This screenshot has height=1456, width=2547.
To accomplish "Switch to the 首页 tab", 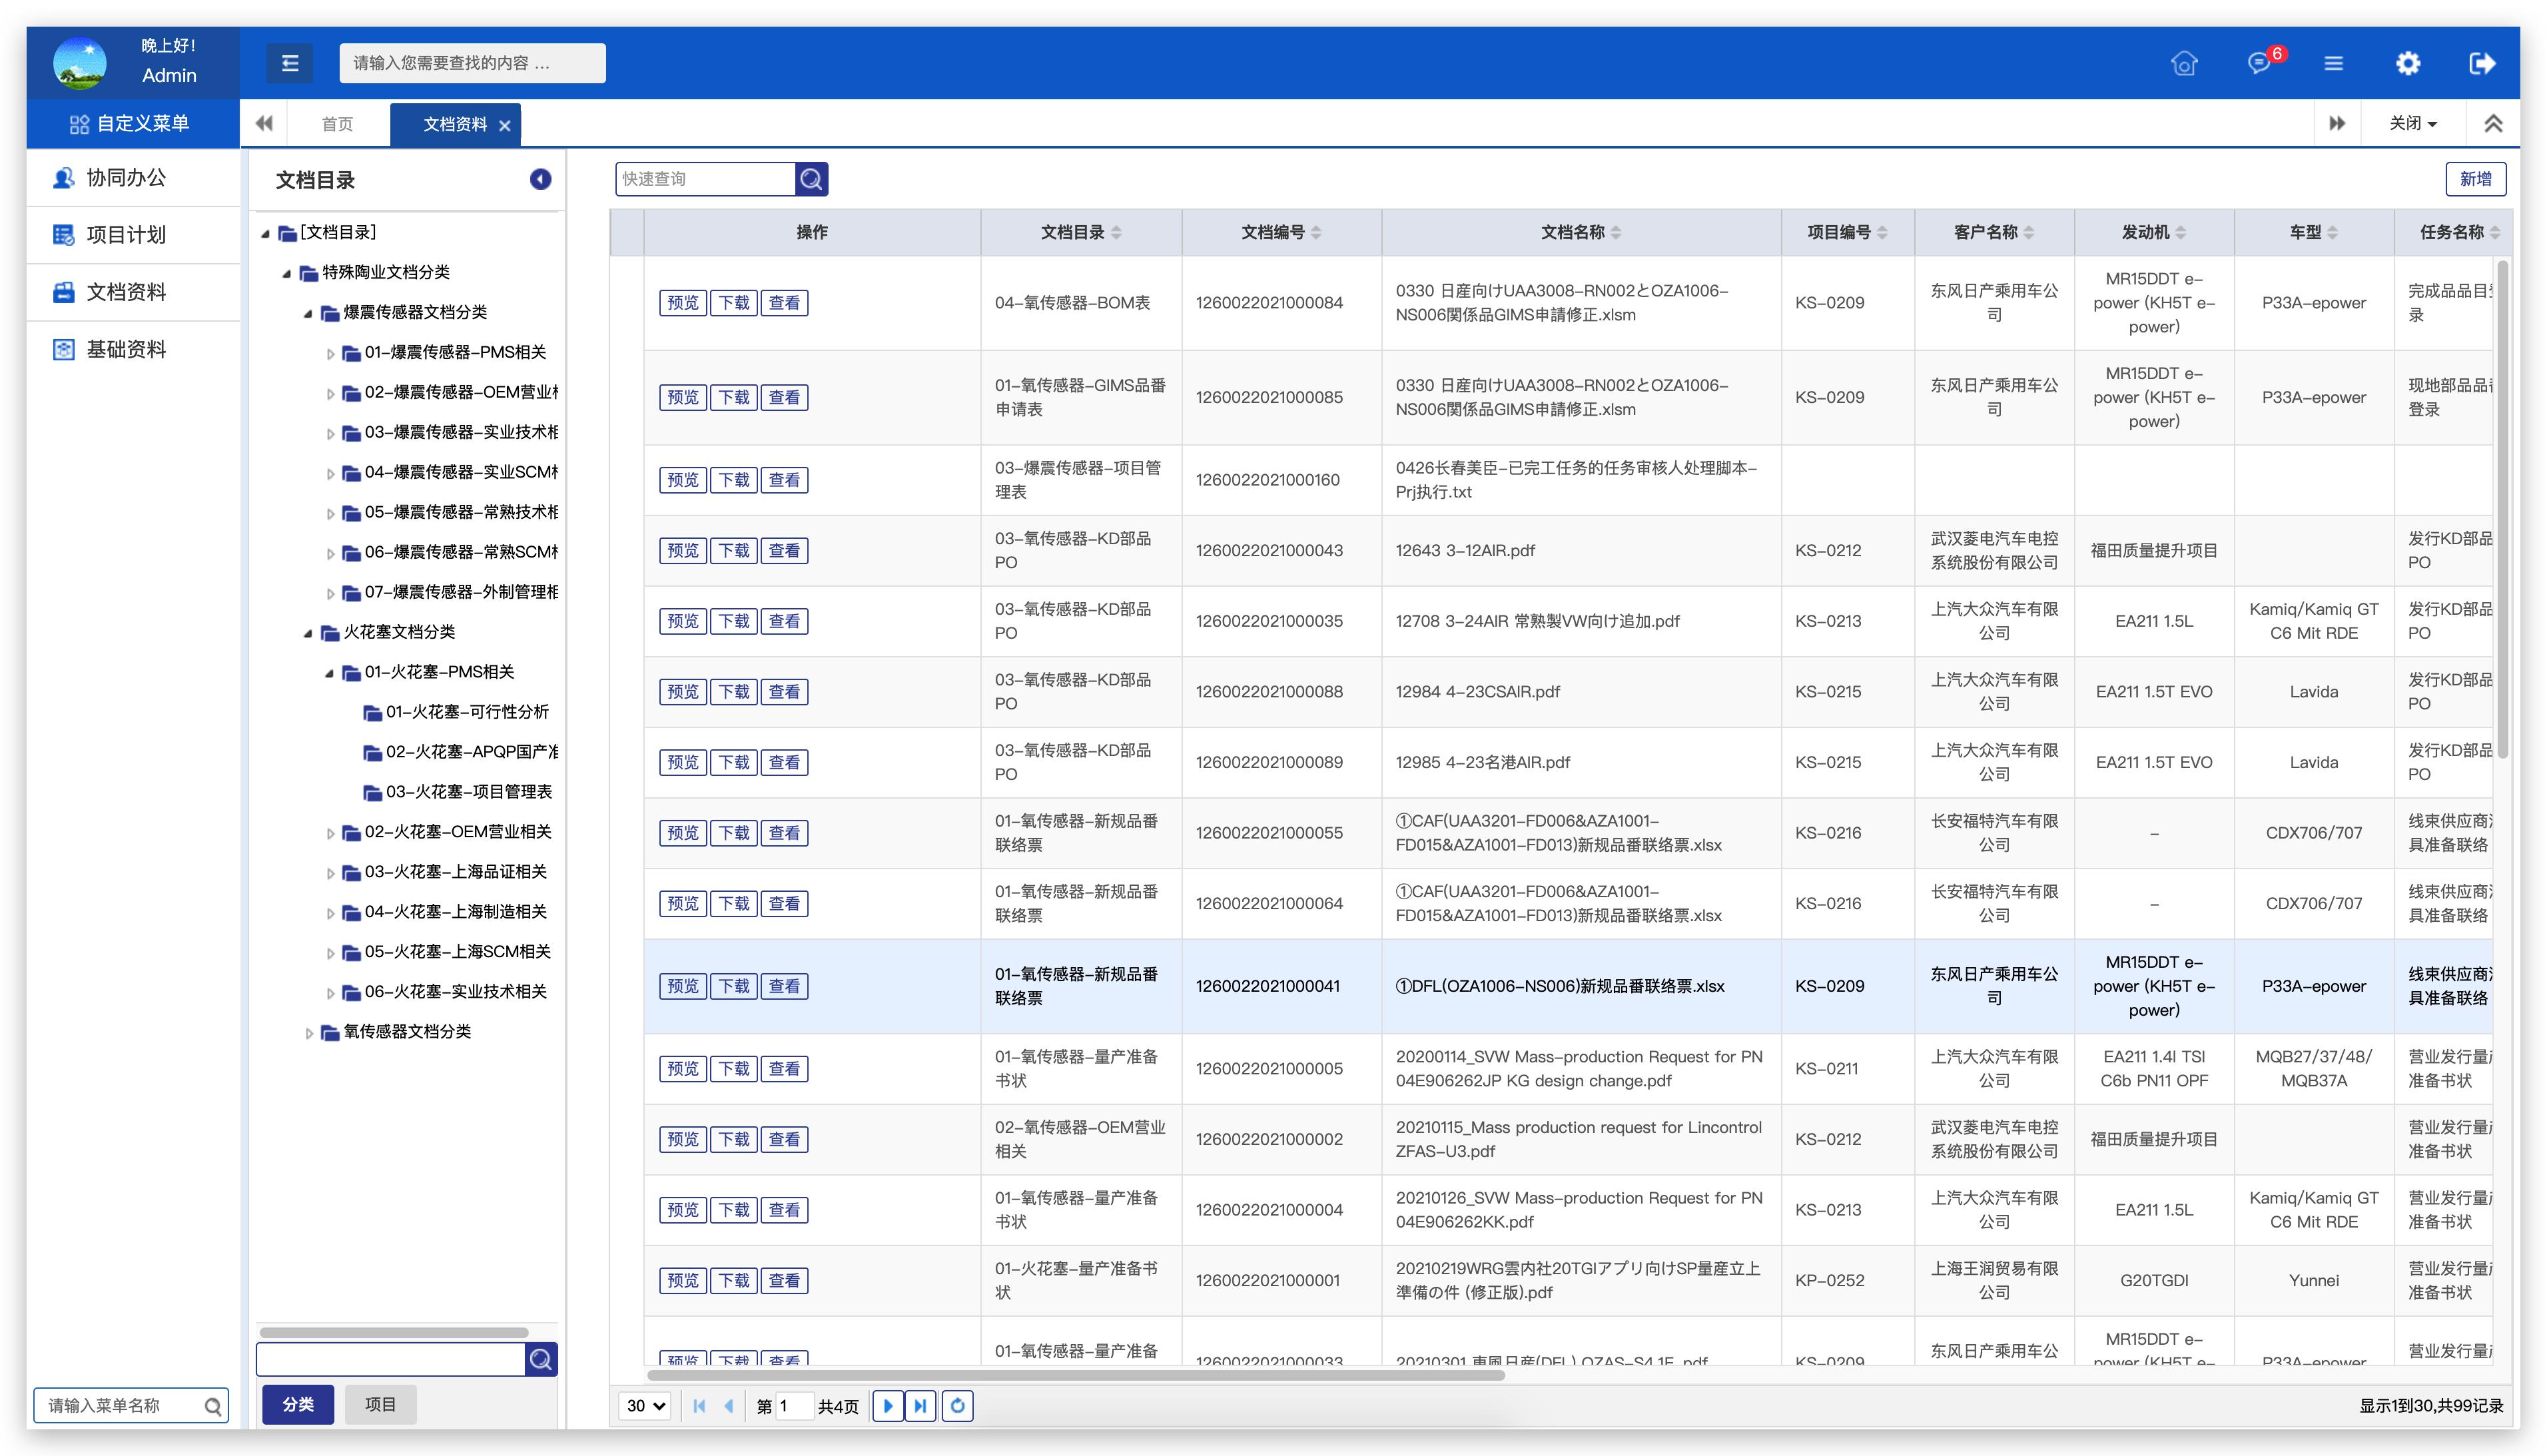I will click(x=337, y=124).
